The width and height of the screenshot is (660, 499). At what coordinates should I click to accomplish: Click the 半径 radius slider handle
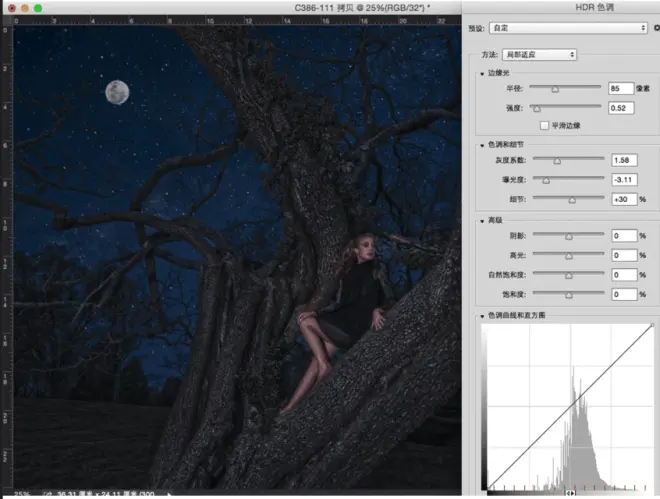coord(555,89)
